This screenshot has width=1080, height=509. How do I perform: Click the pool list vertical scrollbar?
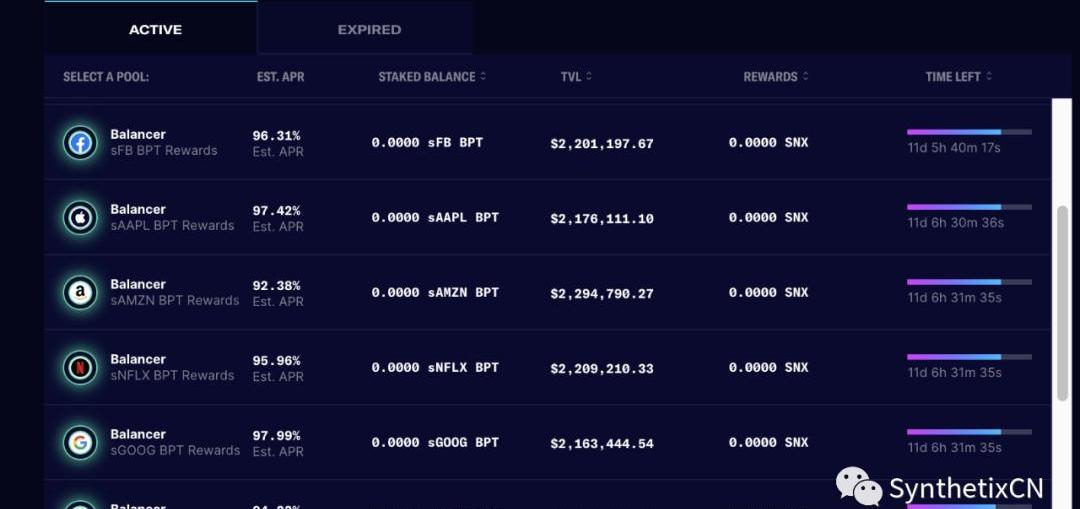coord(1063,303)
